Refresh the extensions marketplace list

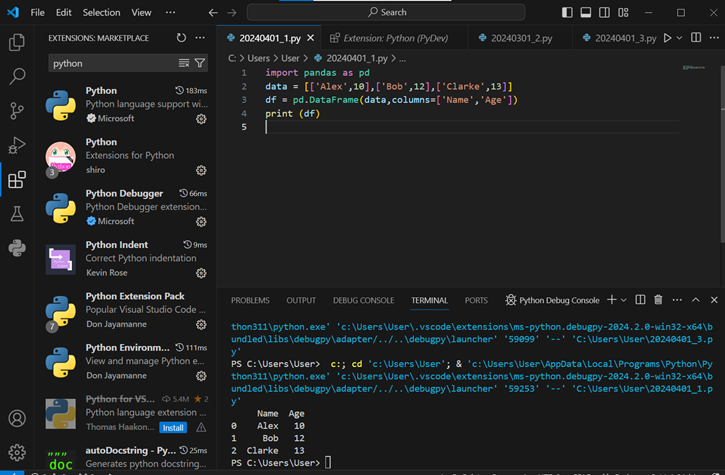[181, 38]
